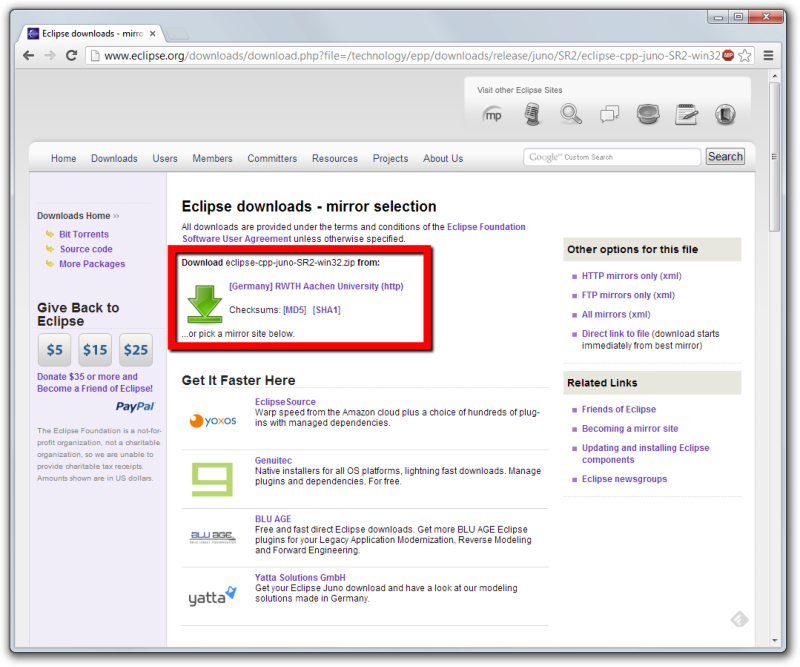Open the Genuitec link
800x667 pixels.
point(273,460)
